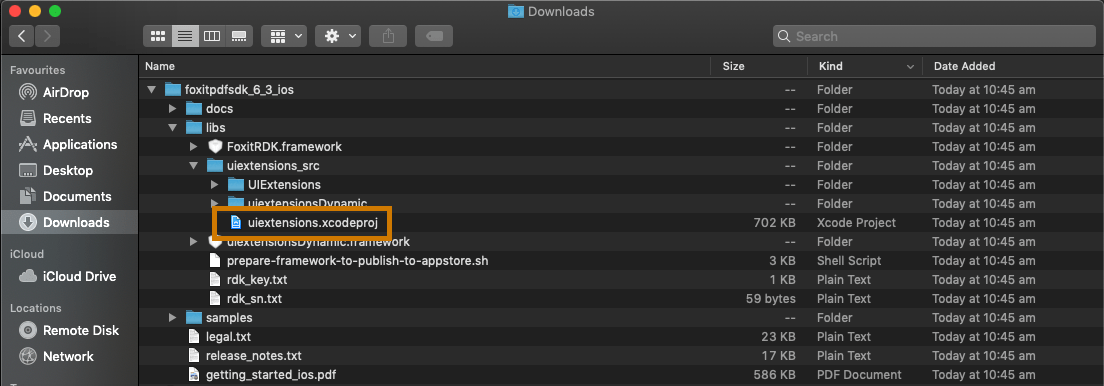The width and height of the screenshot is (1104, 386).
Task: Select the getting_started_ios.pdf file name
Action: pyautogui.click(x=270, y=375)
